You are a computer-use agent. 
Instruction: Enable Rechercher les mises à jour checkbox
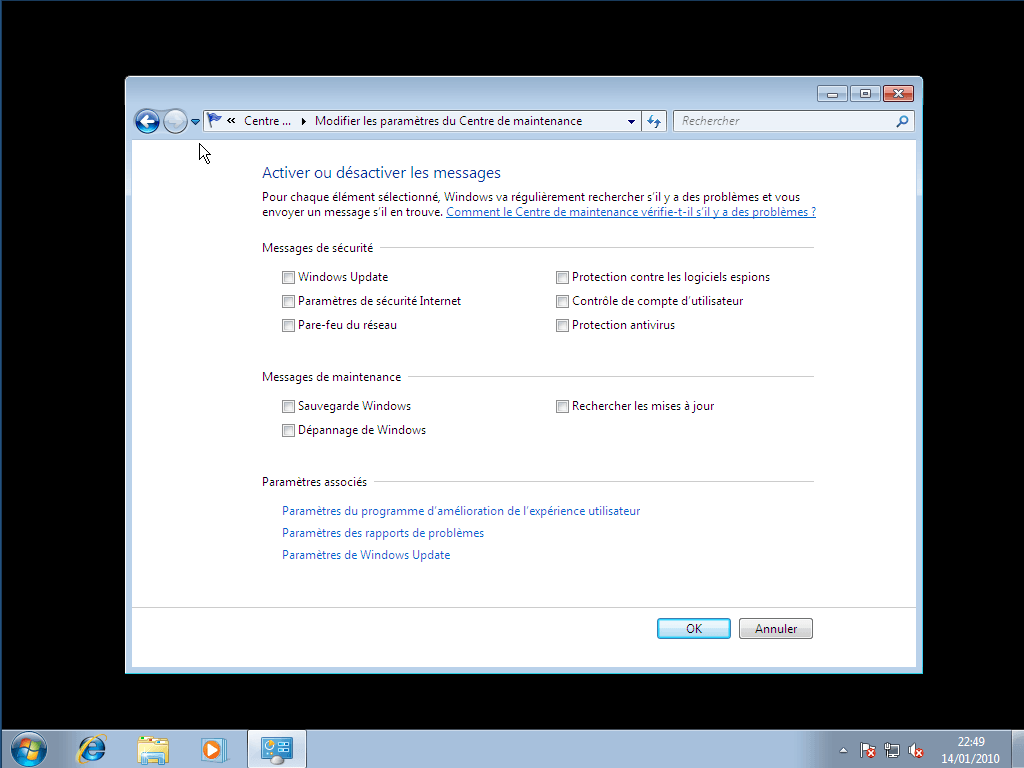pyautogui.click(x=562, y=407)
